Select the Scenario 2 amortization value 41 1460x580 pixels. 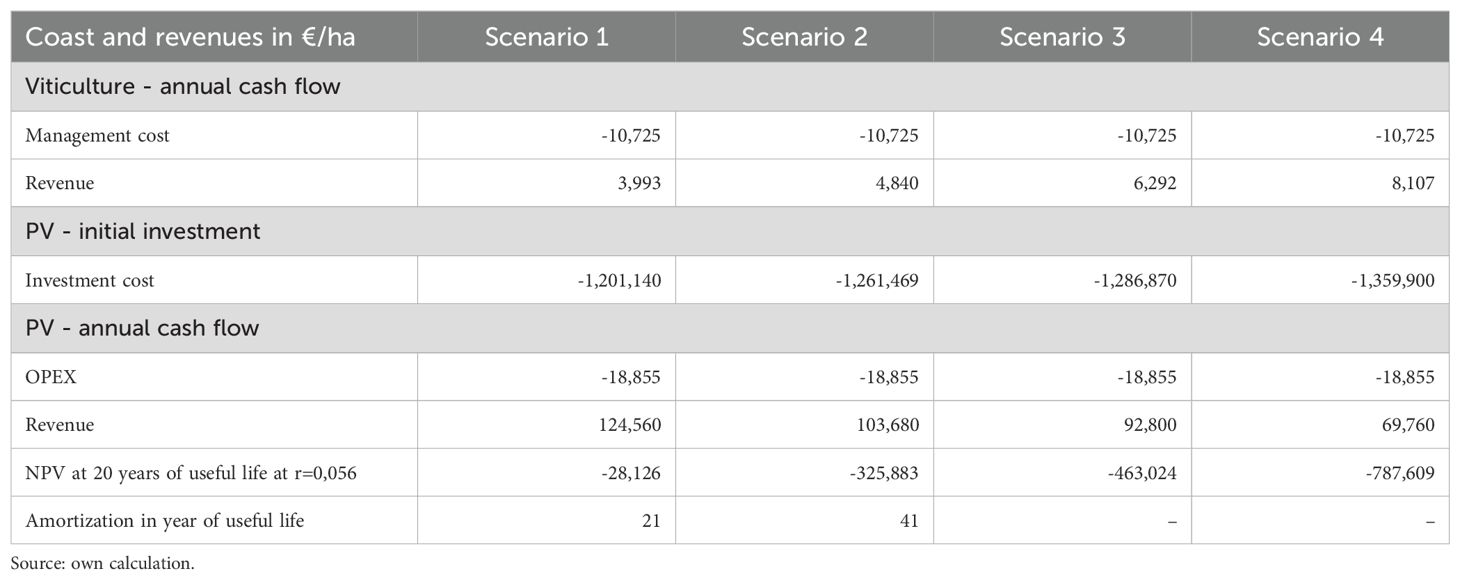coord(908,521)
